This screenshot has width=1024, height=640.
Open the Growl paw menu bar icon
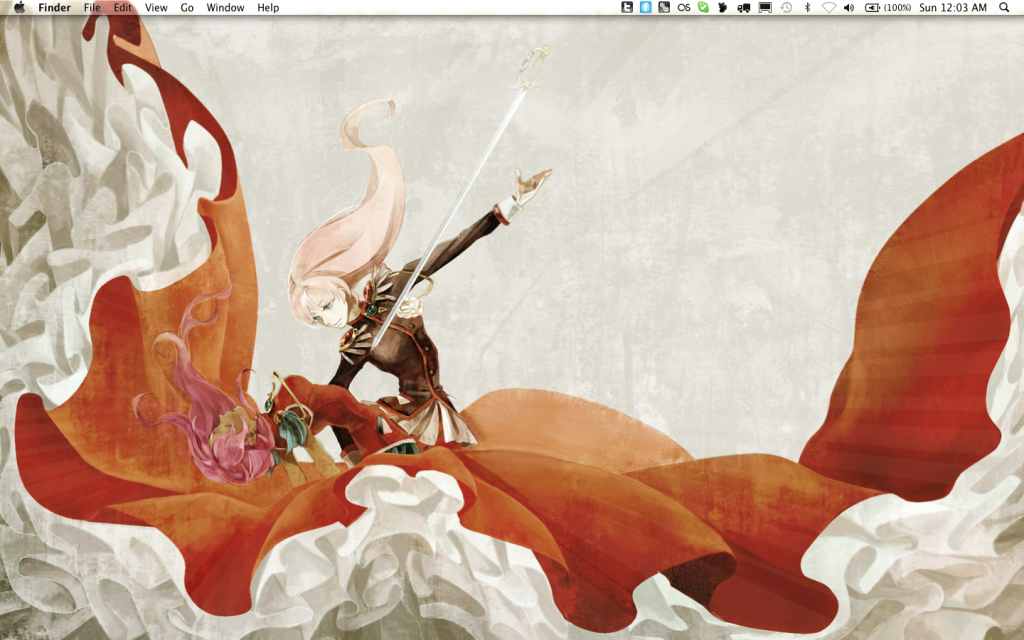click(723, 8)
